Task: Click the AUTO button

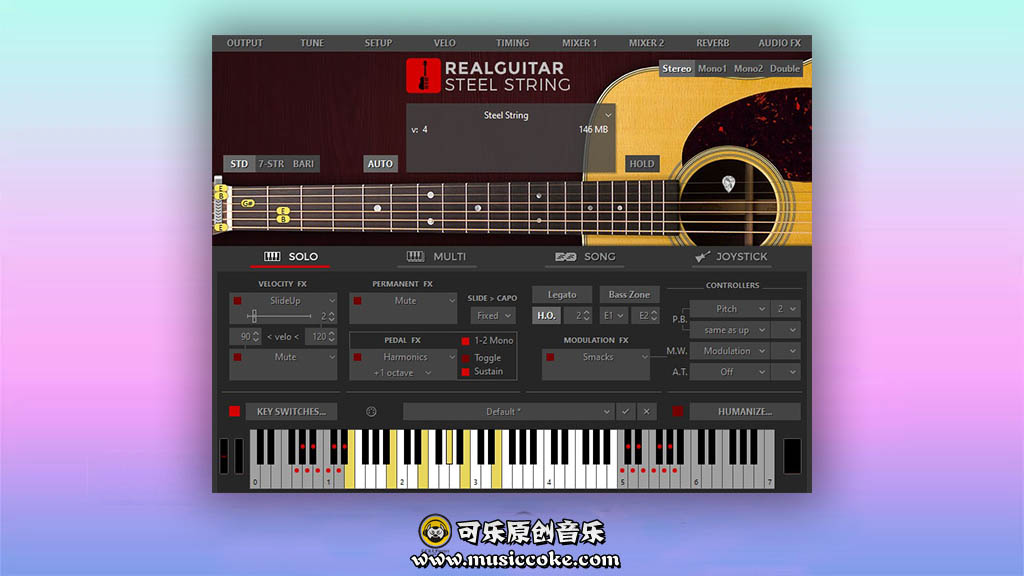Action: pos(380,164)
